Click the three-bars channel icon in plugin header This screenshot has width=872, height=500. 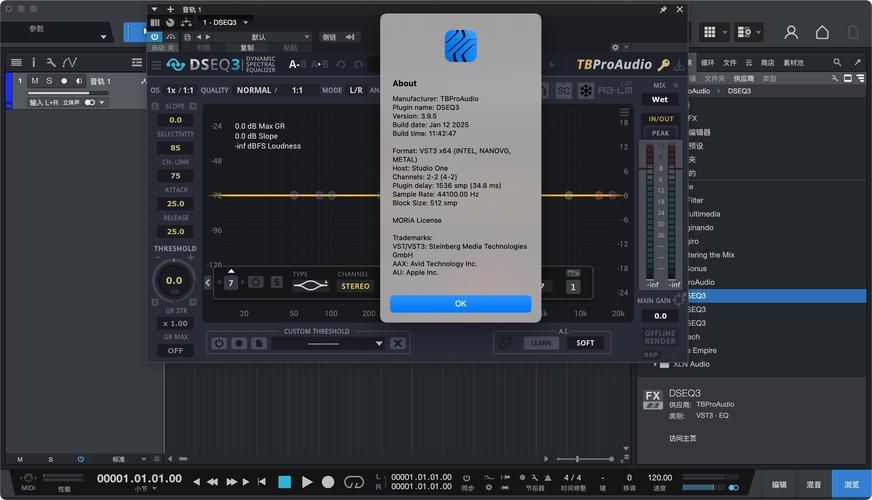coord(155,22)
